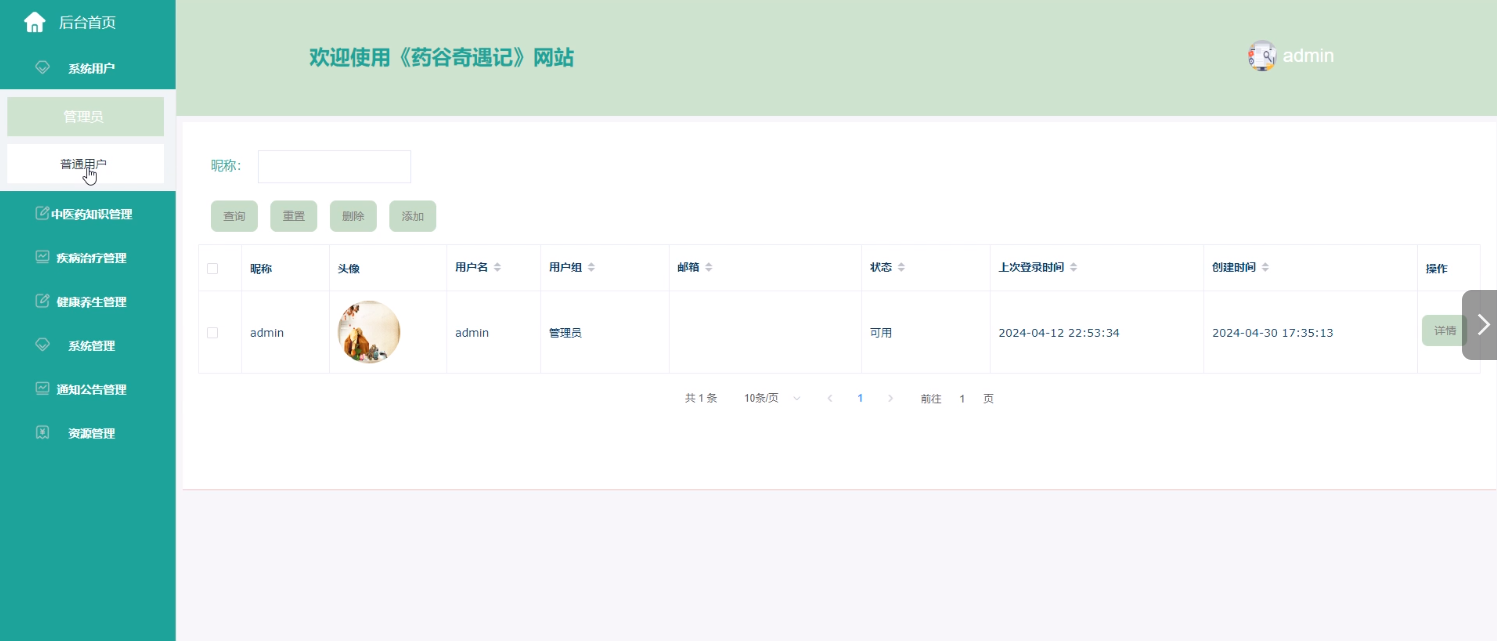Expand the 中医药知识管理 menu
The image size is (1497, 641).
(x=87, y=213)
